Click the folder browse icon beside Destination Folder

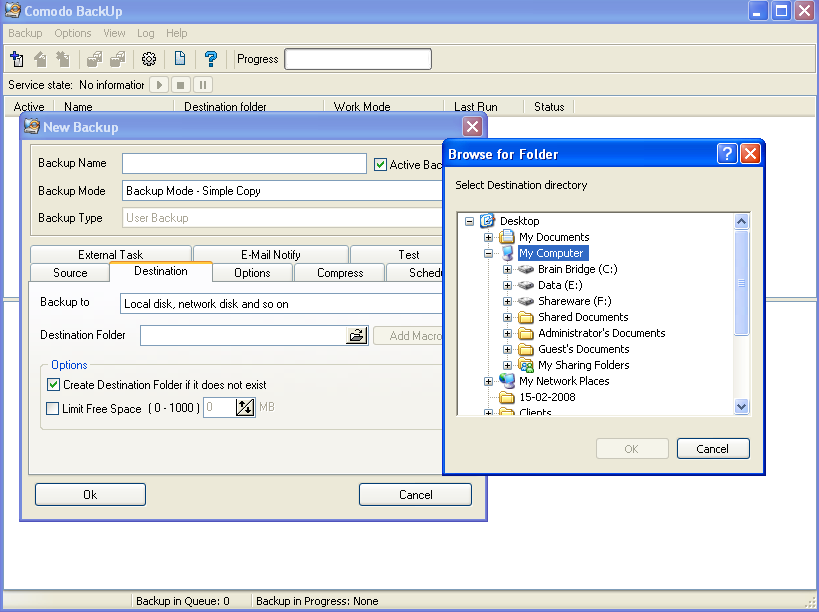pyautogui.click(x=357, y=336)
